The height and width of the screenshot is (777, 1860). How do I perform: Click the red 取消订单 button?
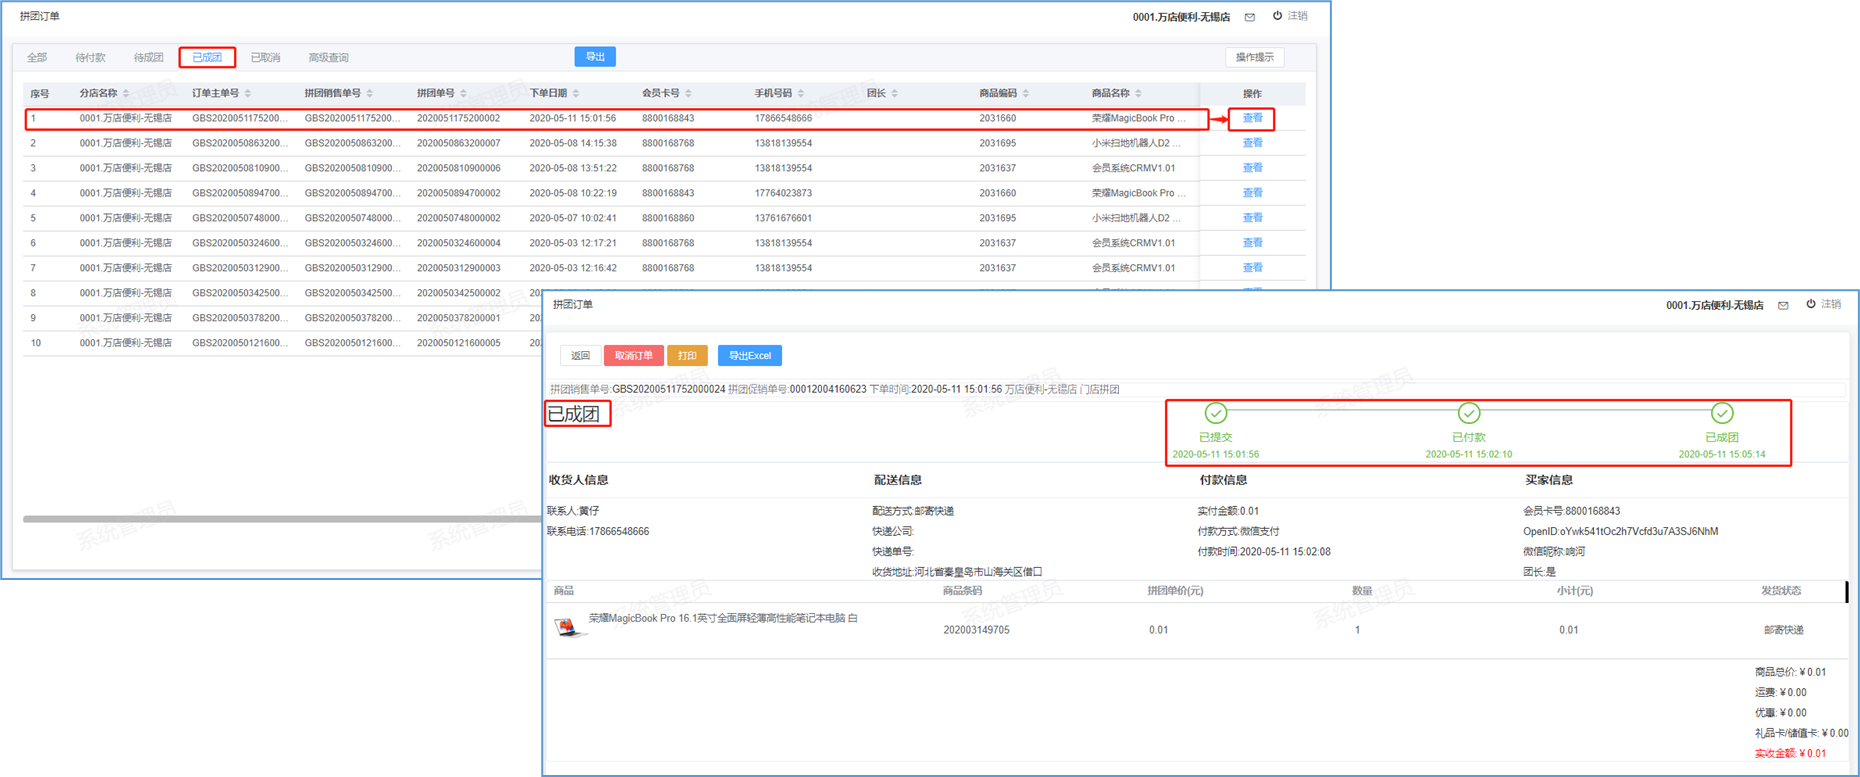[633, 356]
